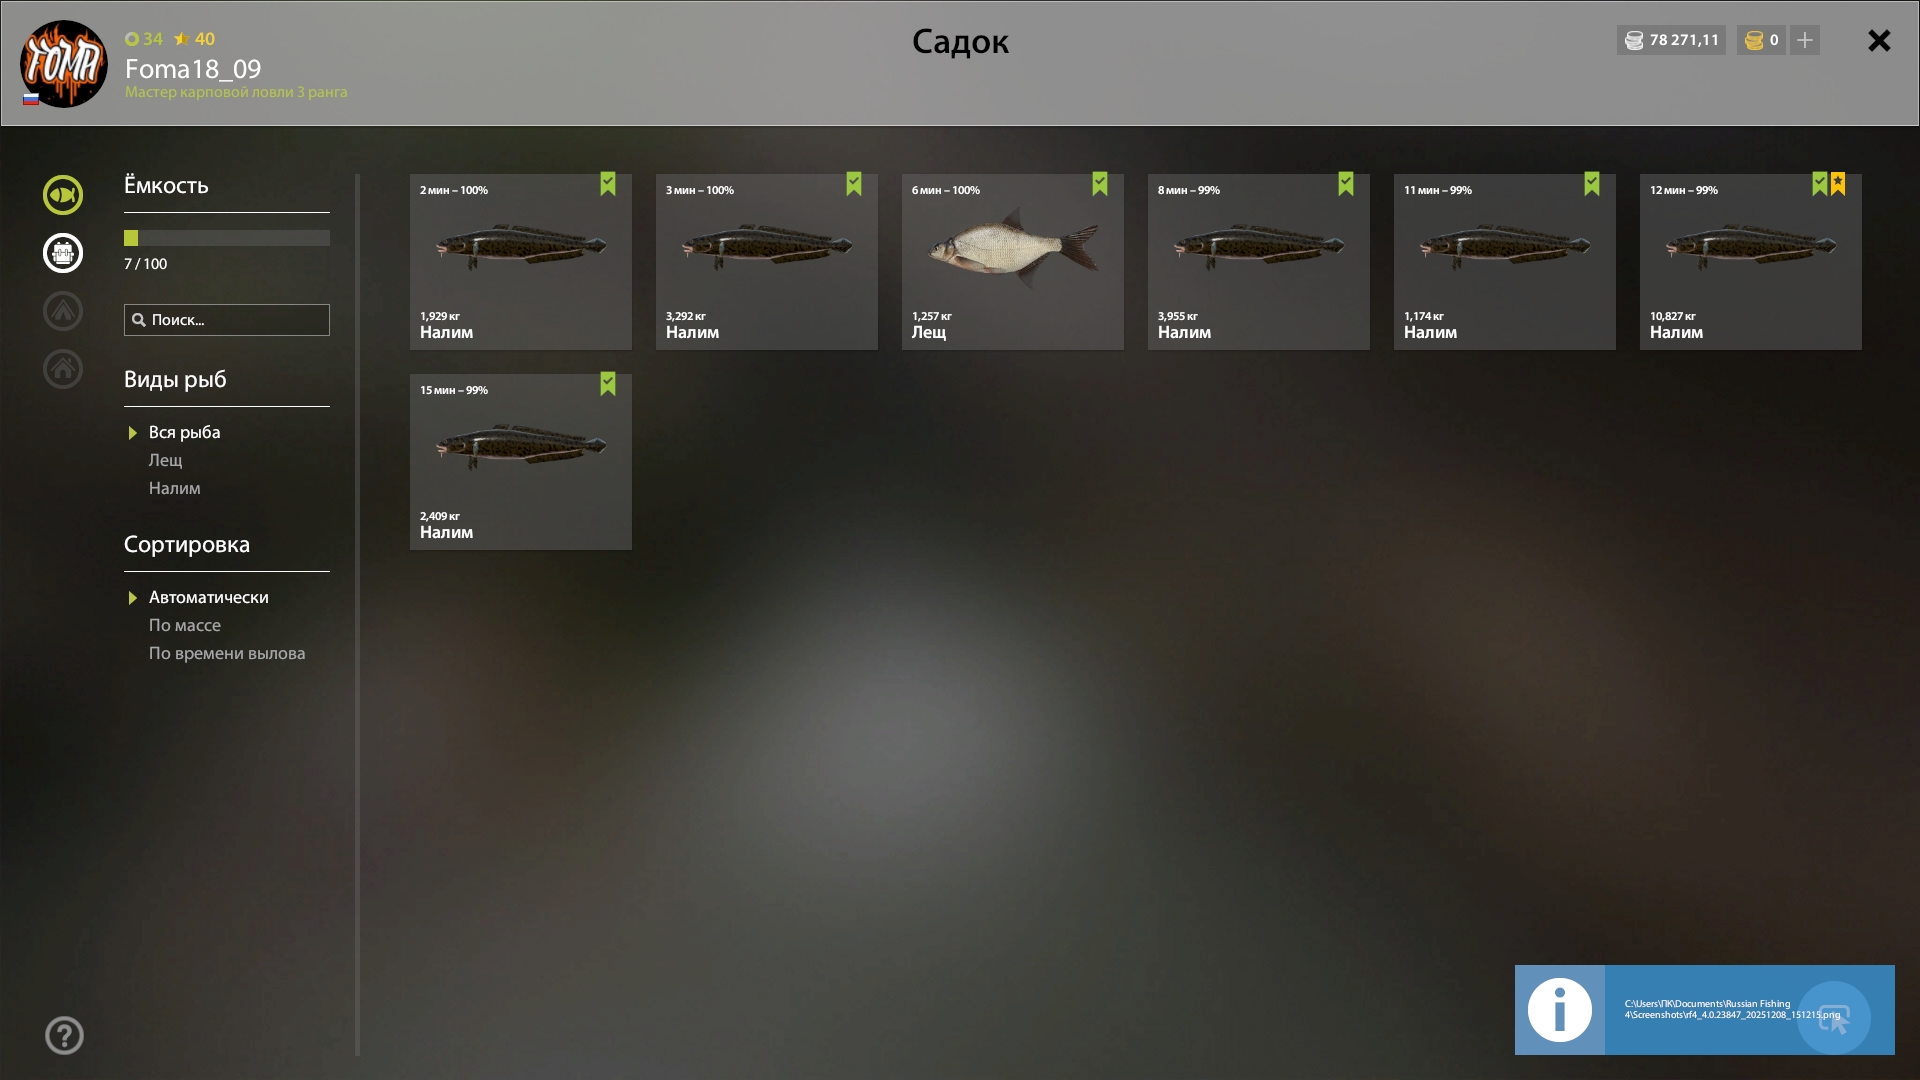Filter the fish list by Налим

pos(175,488)
